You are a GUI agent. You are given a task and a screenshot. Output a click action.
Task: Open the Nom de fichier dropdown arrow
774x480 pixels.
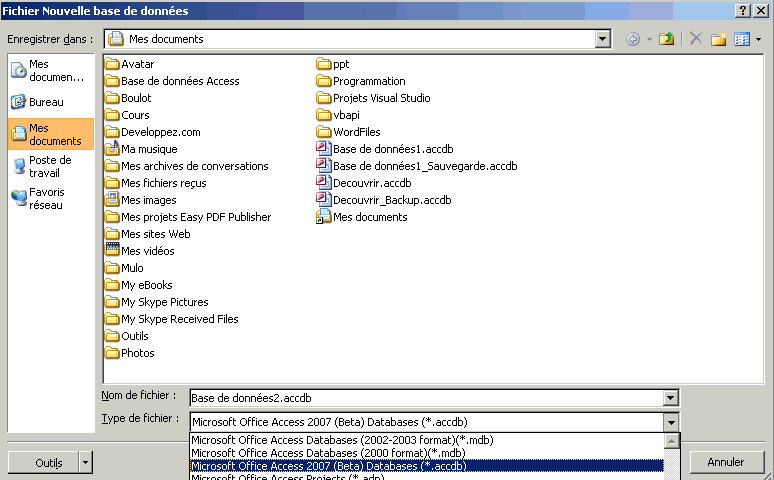tap(670, 398)
